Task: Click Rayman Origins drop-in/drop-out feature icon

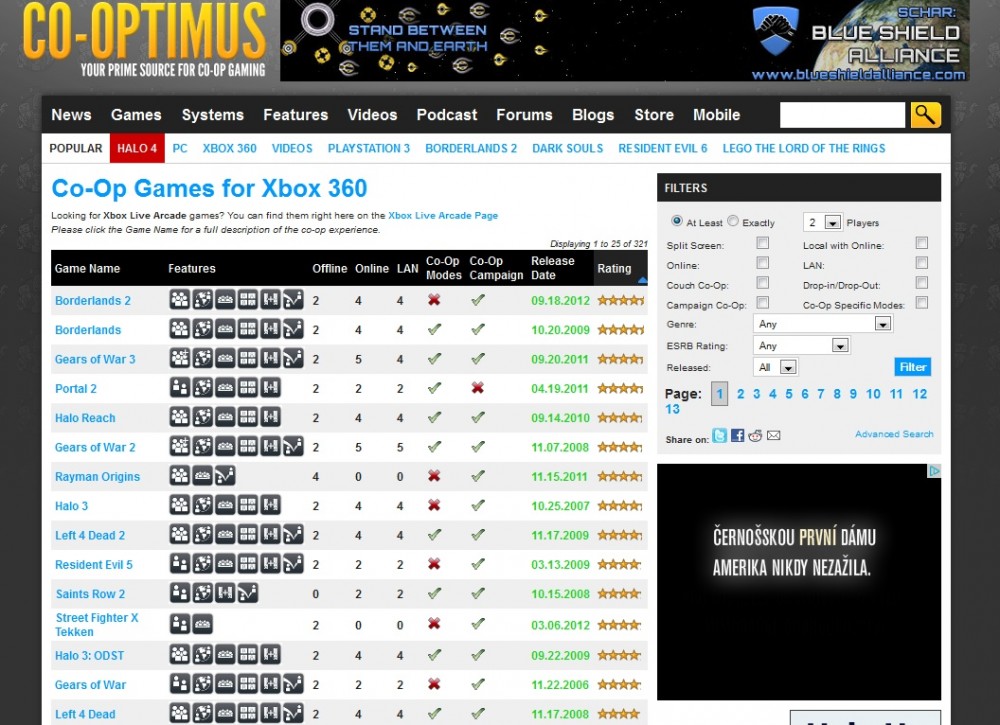Action: [x=226, y=477]
